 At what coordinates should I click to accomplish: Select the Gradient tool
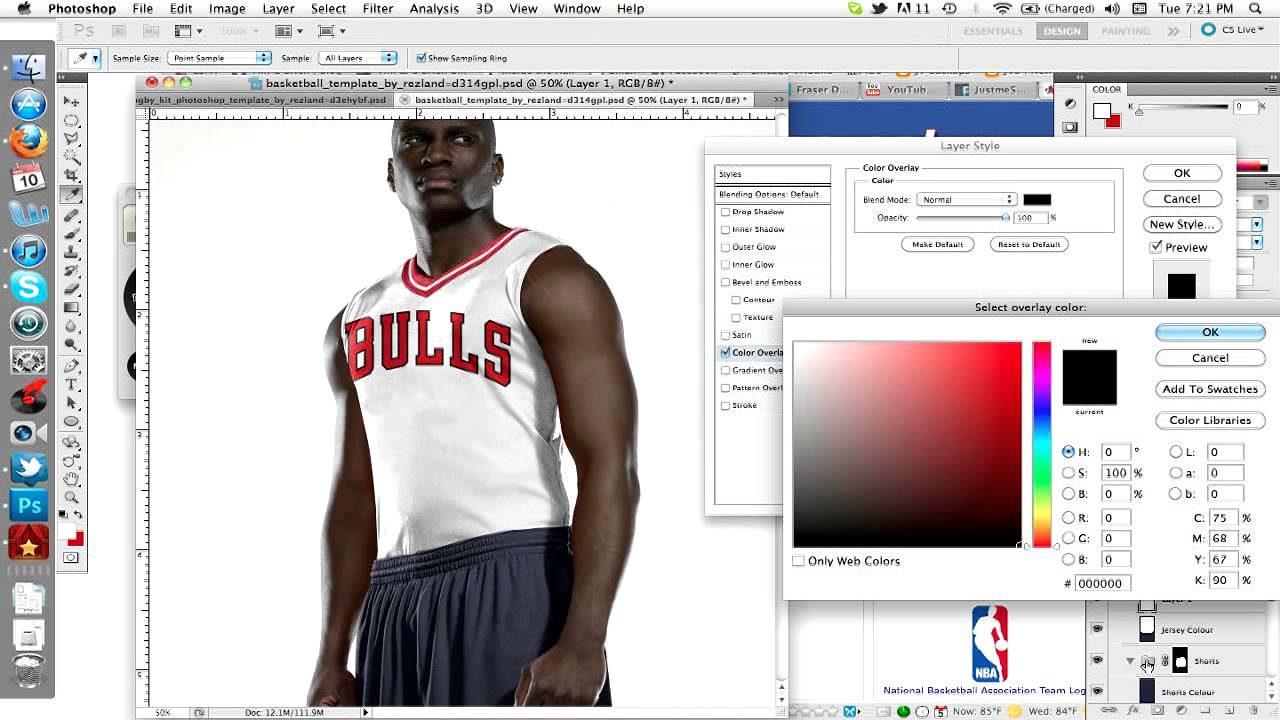[x=72, y=308]
